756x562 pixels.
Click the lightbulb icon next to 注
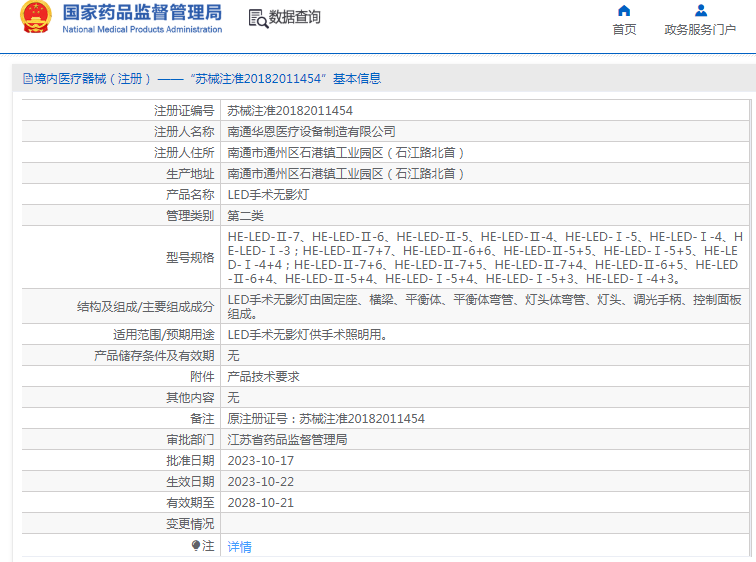(196, 546)
